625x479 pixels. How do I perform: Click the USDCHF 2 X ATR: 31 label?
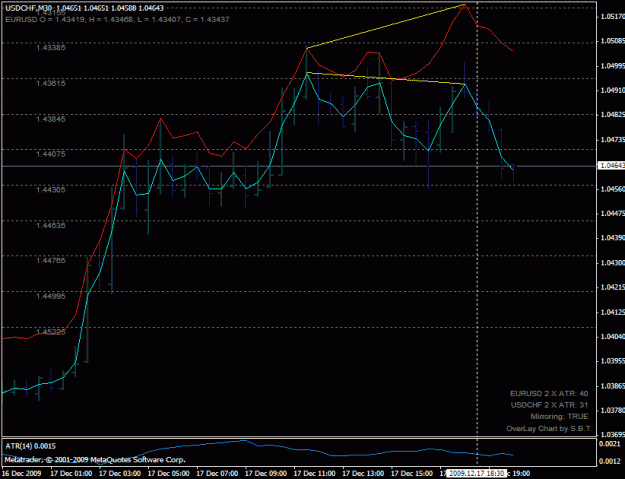point(549,405)
